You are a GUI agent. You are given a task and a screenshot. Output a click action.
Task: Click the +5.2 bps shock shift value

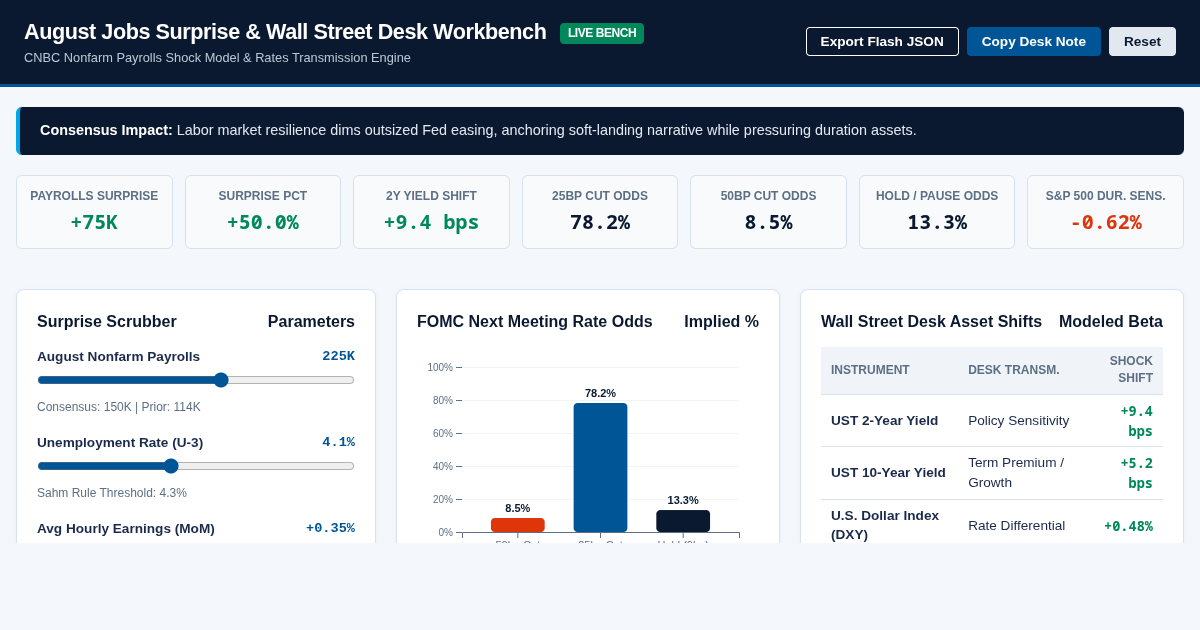coord(1137,473)
